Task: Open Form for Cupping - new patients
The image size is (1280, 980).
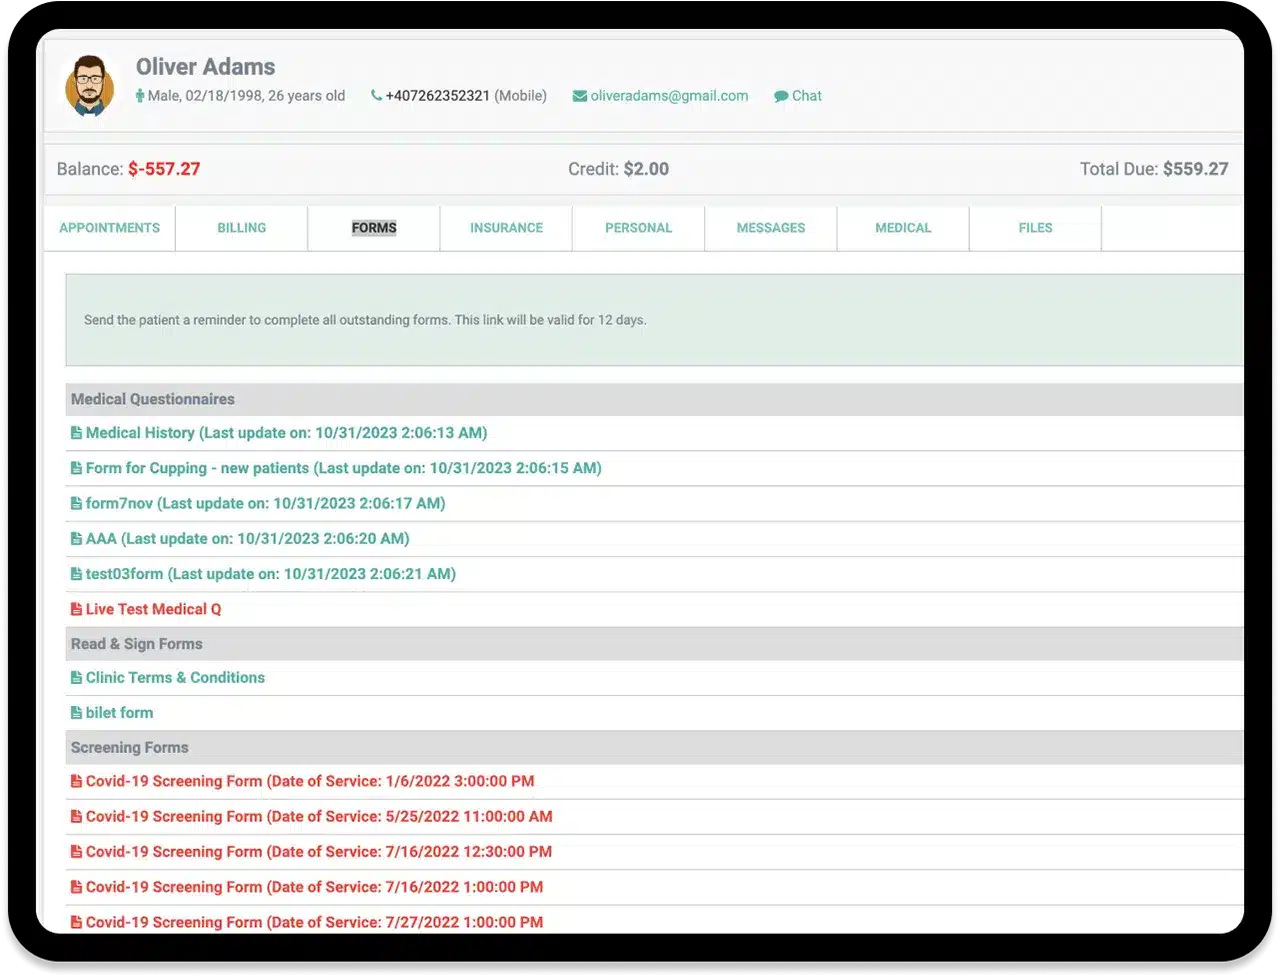Action: (343, 468)
